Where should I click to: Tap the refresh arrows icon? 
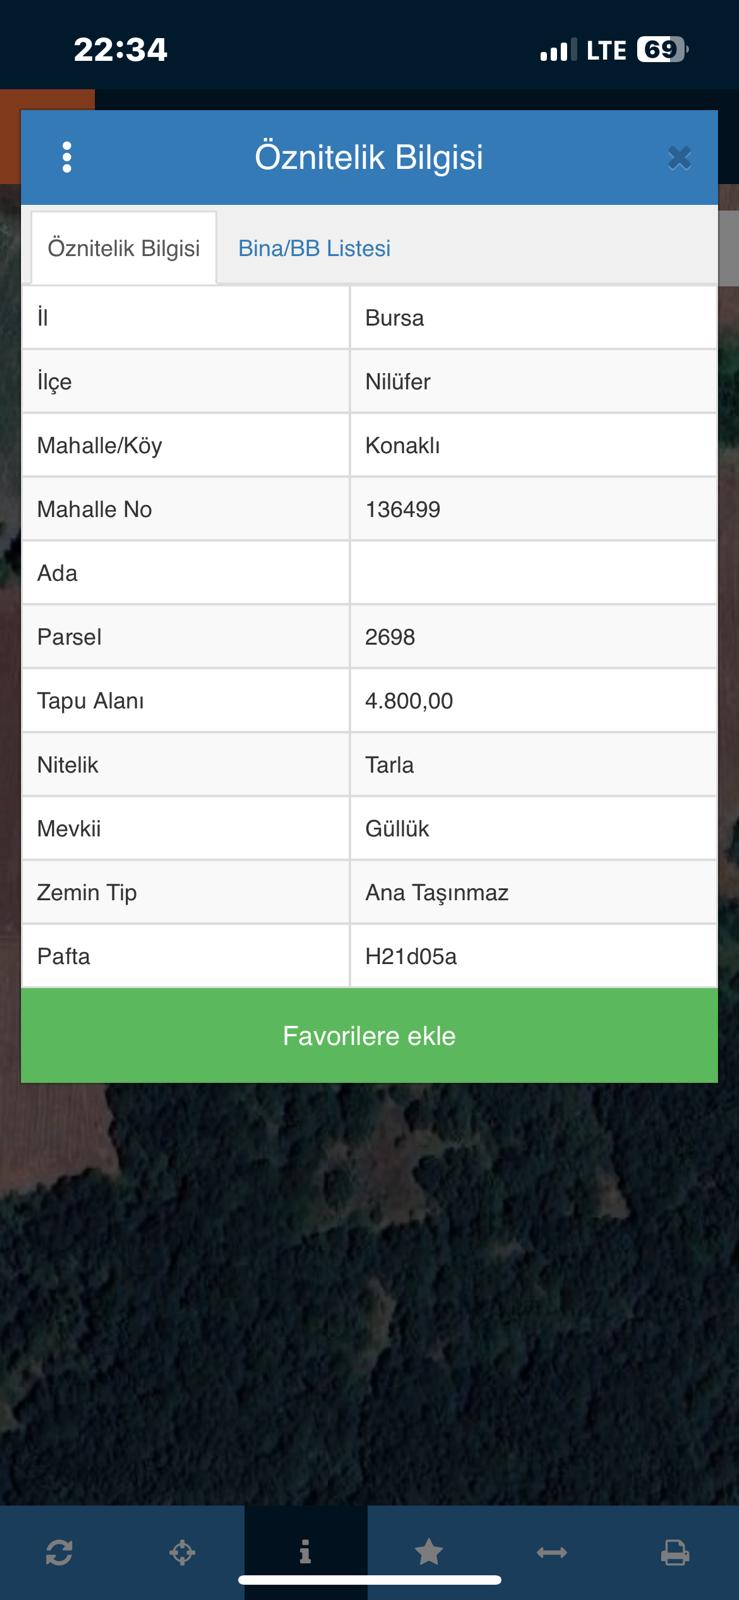[59, 1552]
